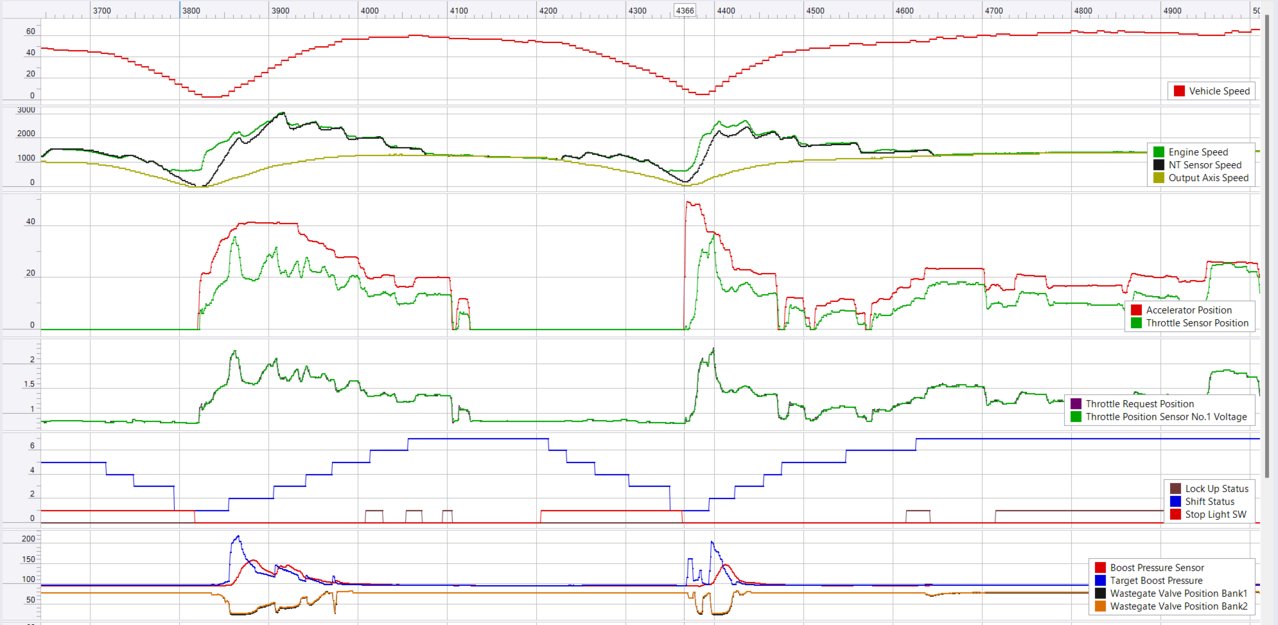Click the 4900 tick on the time ruler

(x=1172, y=10)
